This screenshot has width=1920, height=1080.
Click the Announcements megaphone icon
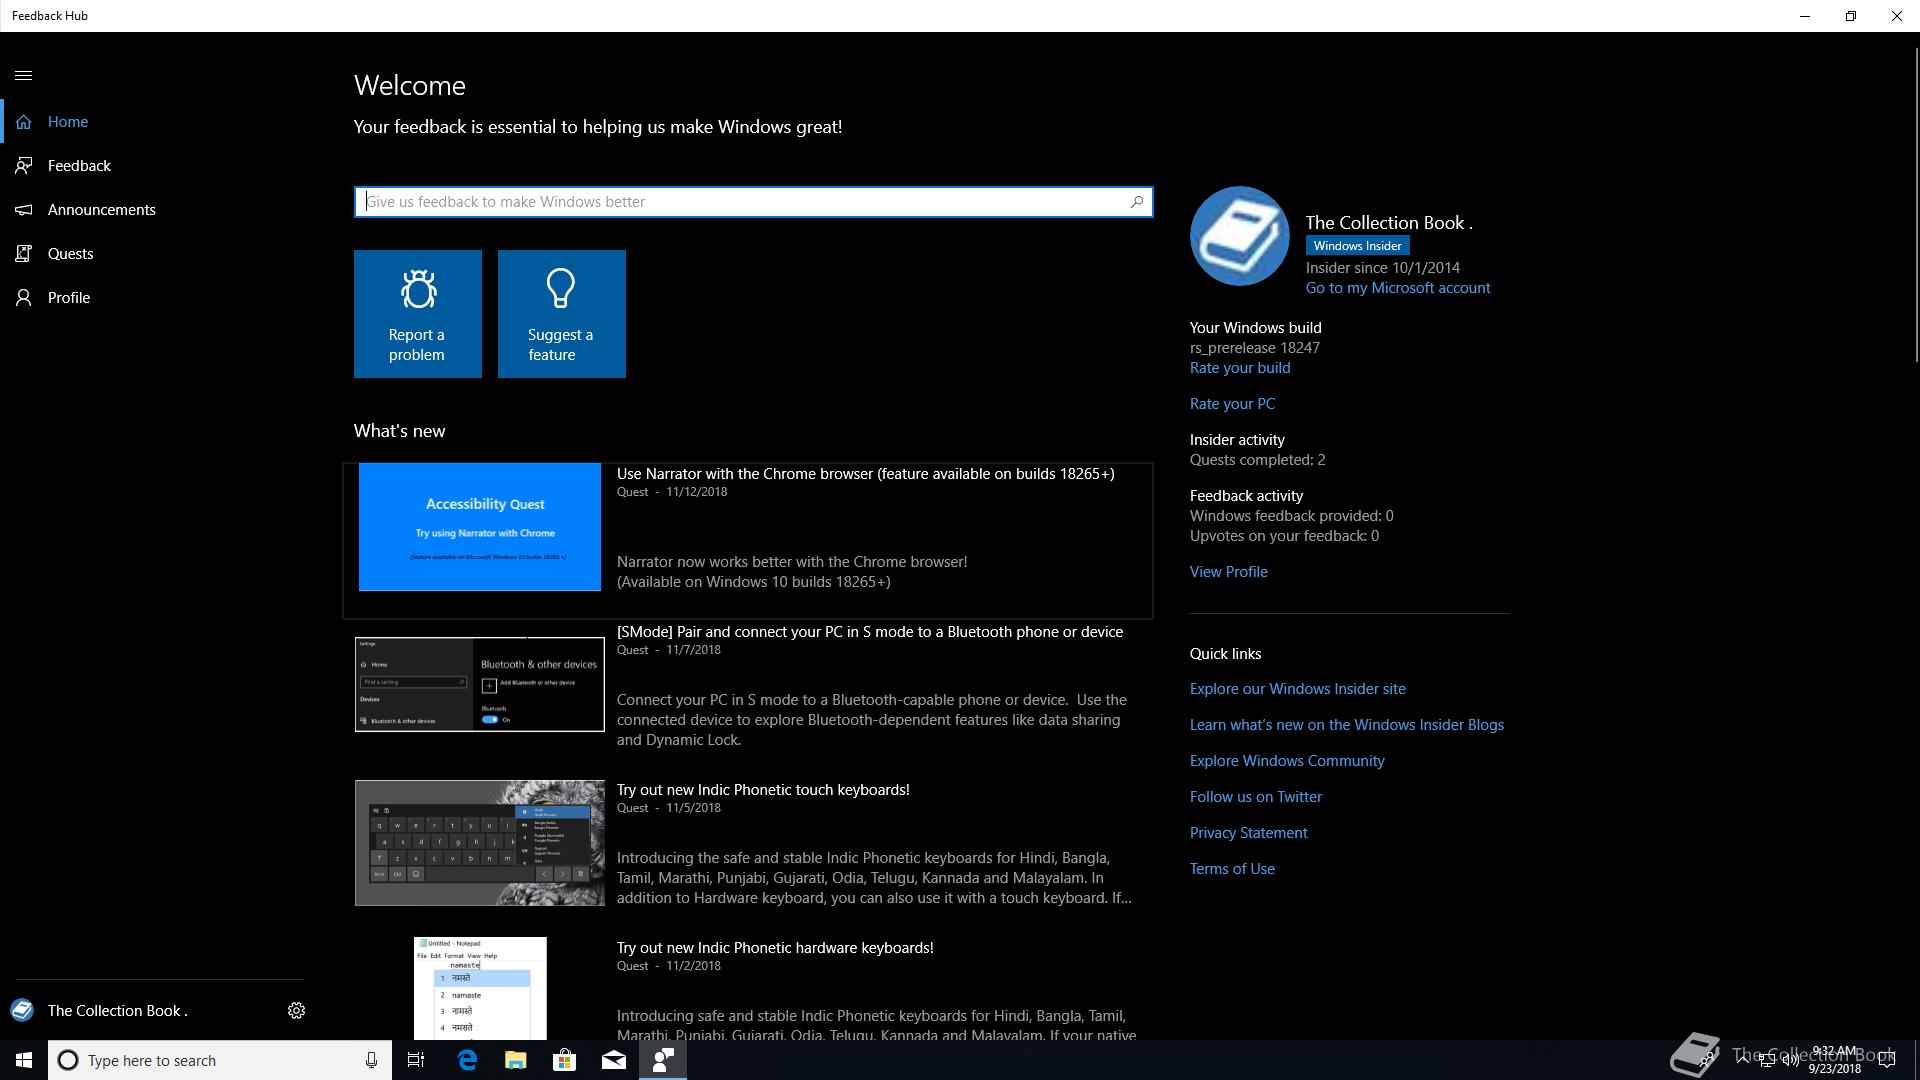pyautogui.click(x=24, y=210)
